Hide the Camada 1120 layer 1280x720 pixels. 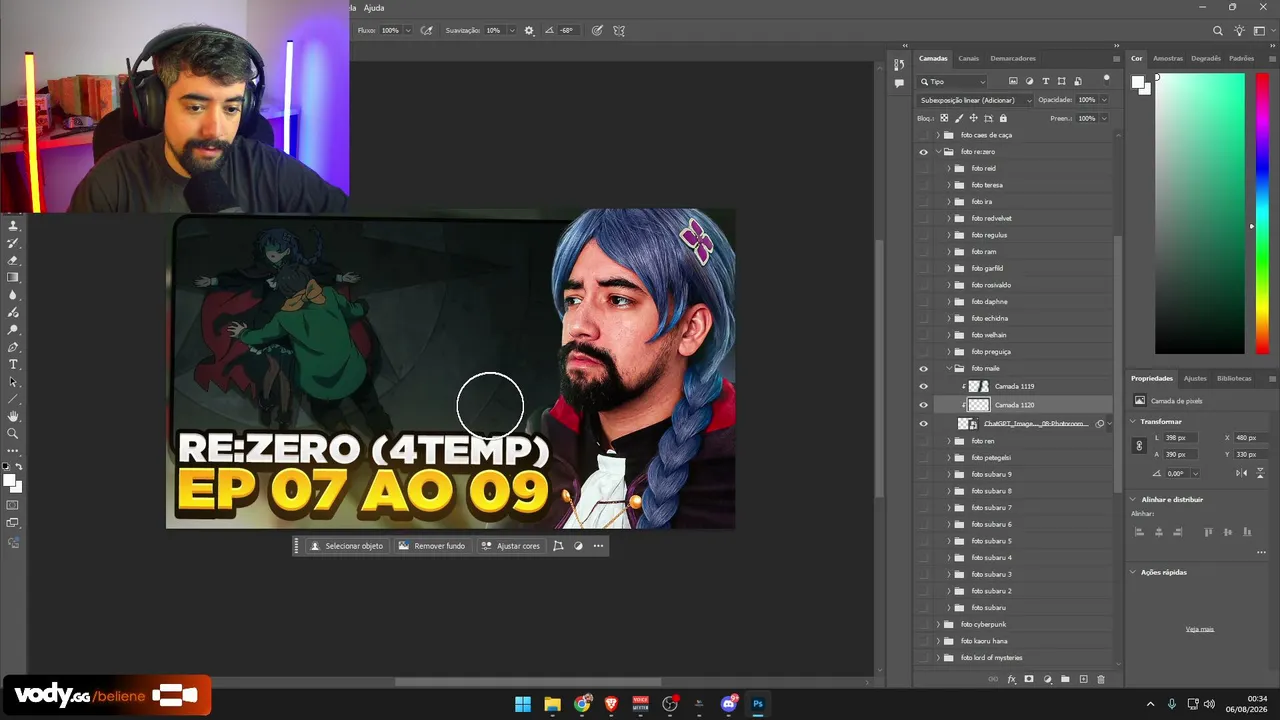[x=923, y=405]
